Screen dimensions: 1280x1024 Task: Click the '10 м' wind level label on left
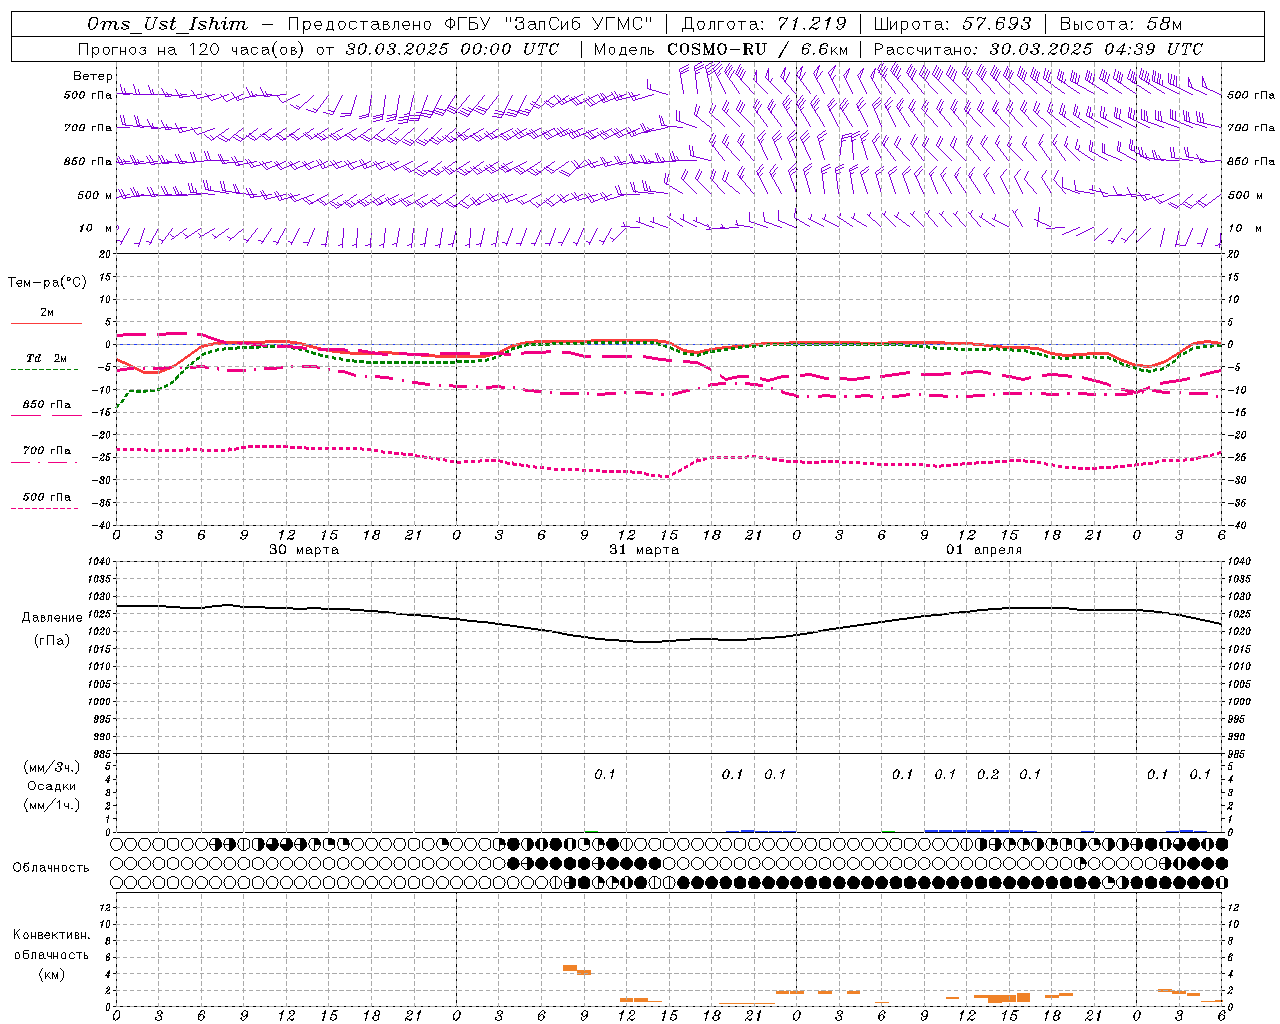point(96,229)
